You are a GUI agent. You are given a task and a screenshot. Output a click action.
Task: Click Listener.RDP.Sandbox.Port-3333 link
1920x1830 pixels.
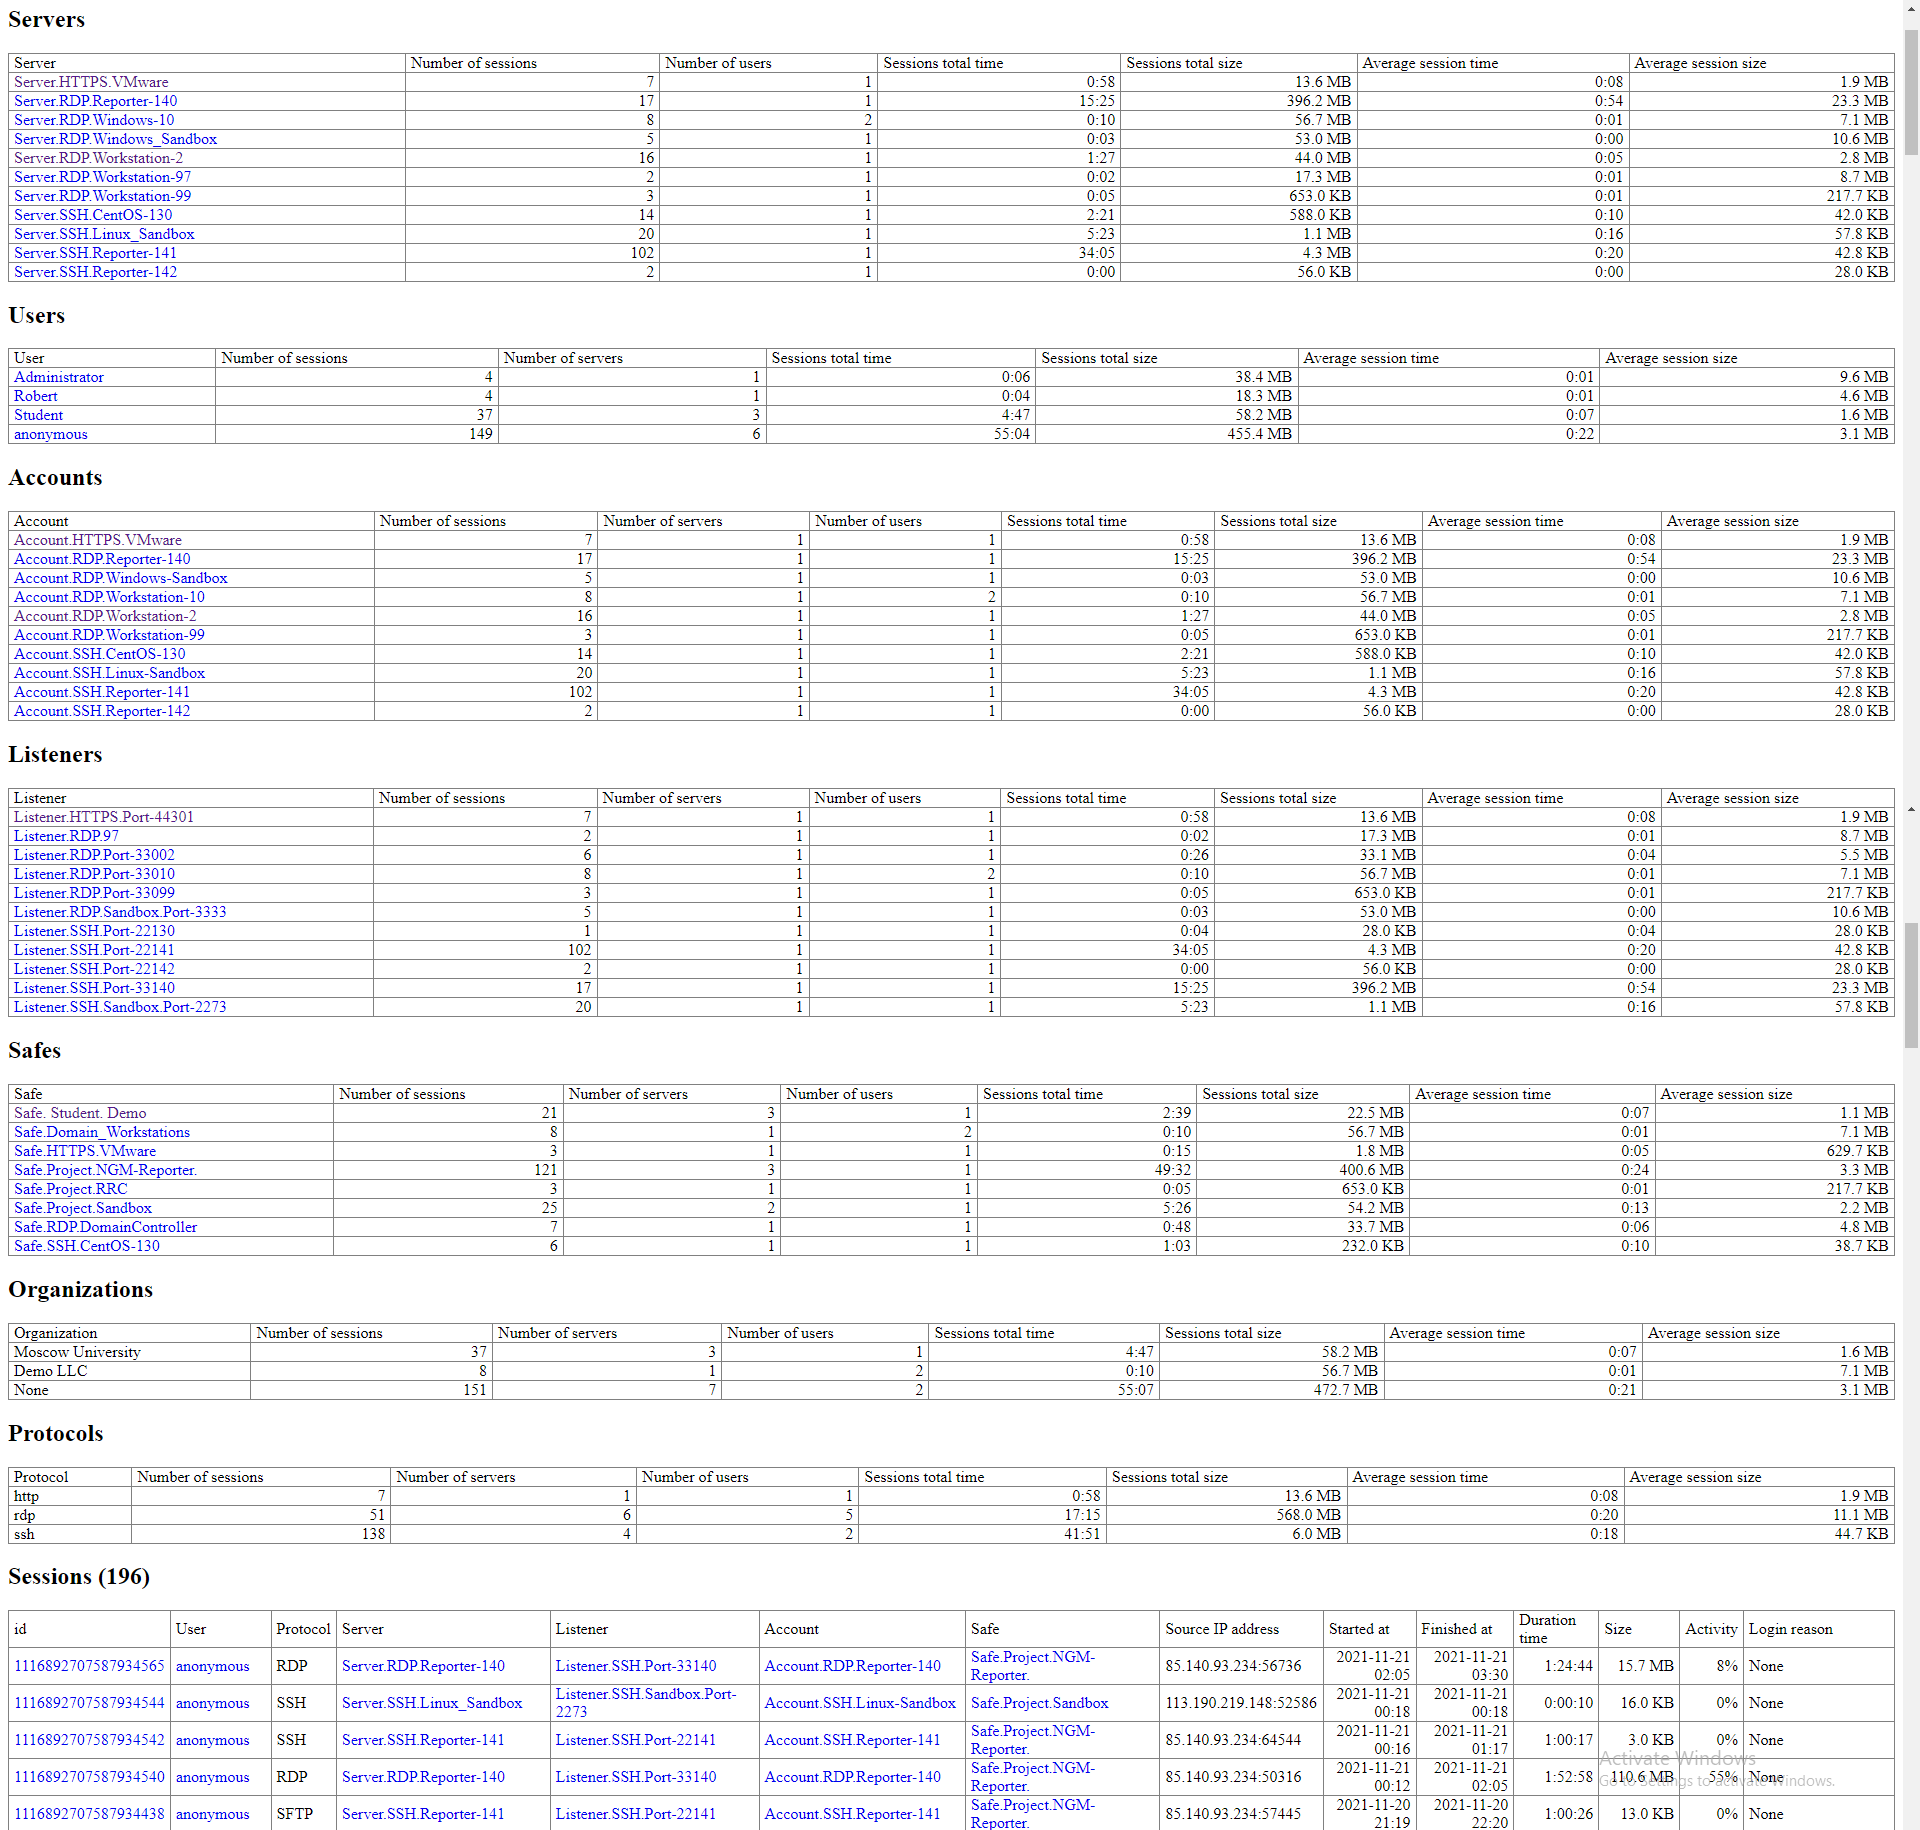pyautogui.click(x=120, y=912)
